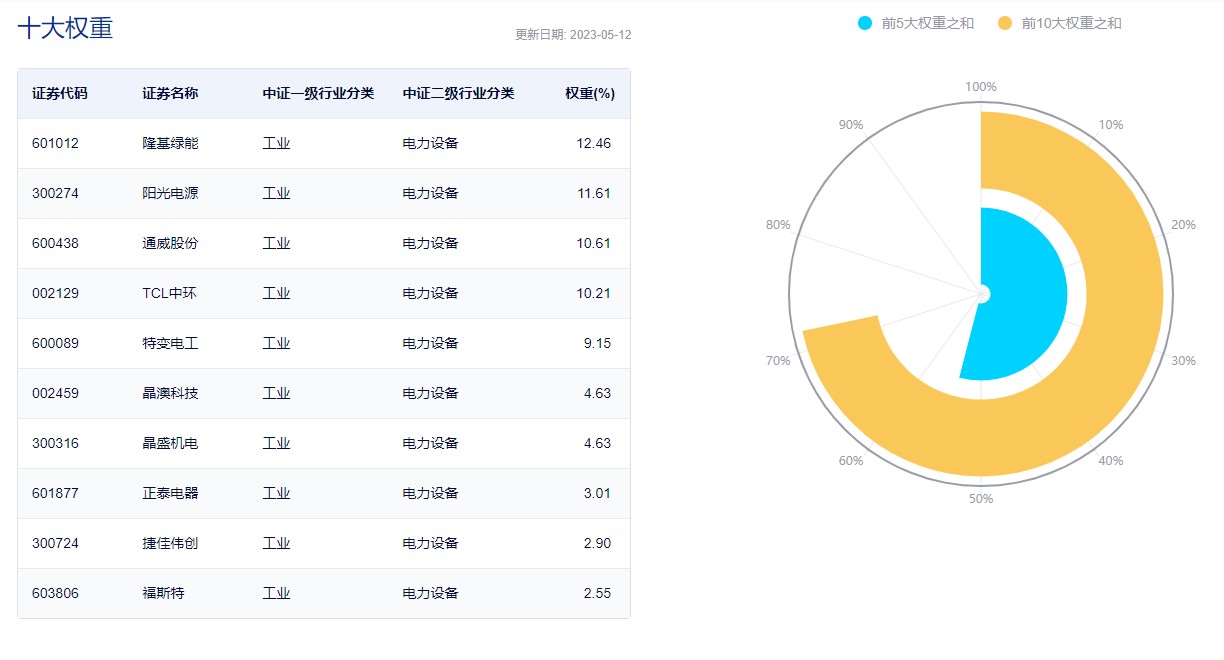Click security code 300724
This screenshot has height=660, width=1224.
[55, 543]
